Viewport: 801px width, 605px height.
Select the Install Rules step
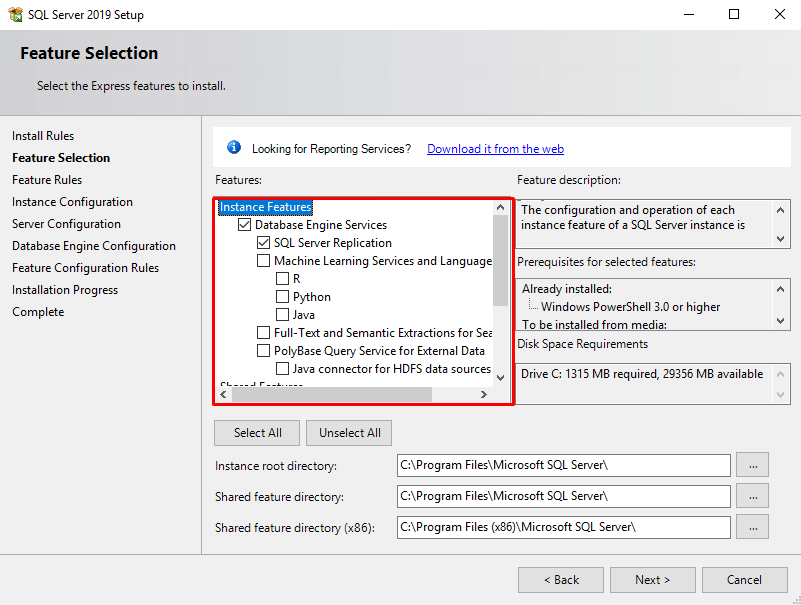[43, 136]
